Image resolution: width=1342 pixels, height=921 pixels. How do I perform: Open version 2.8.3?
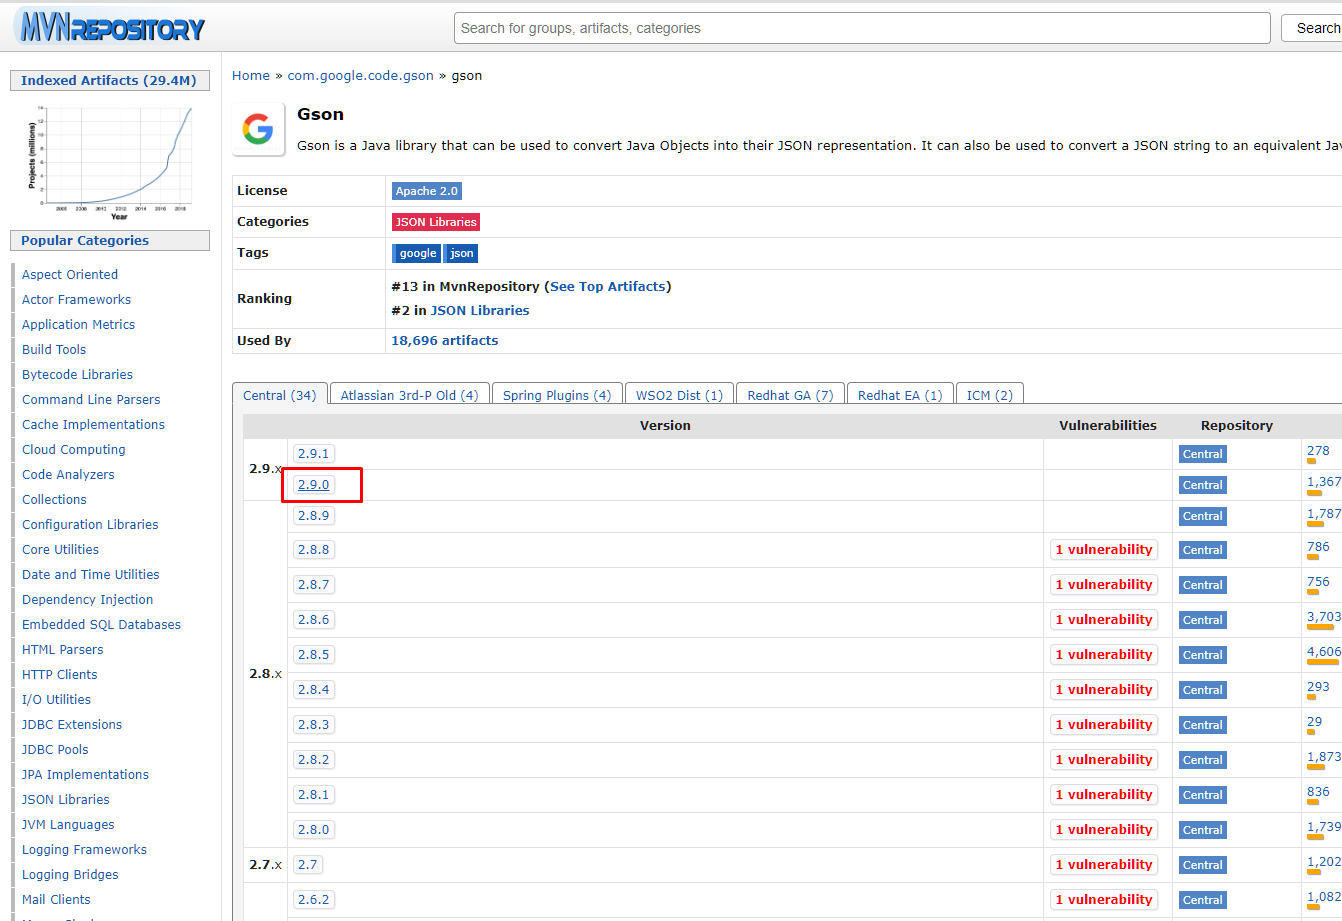coord(313,725)
